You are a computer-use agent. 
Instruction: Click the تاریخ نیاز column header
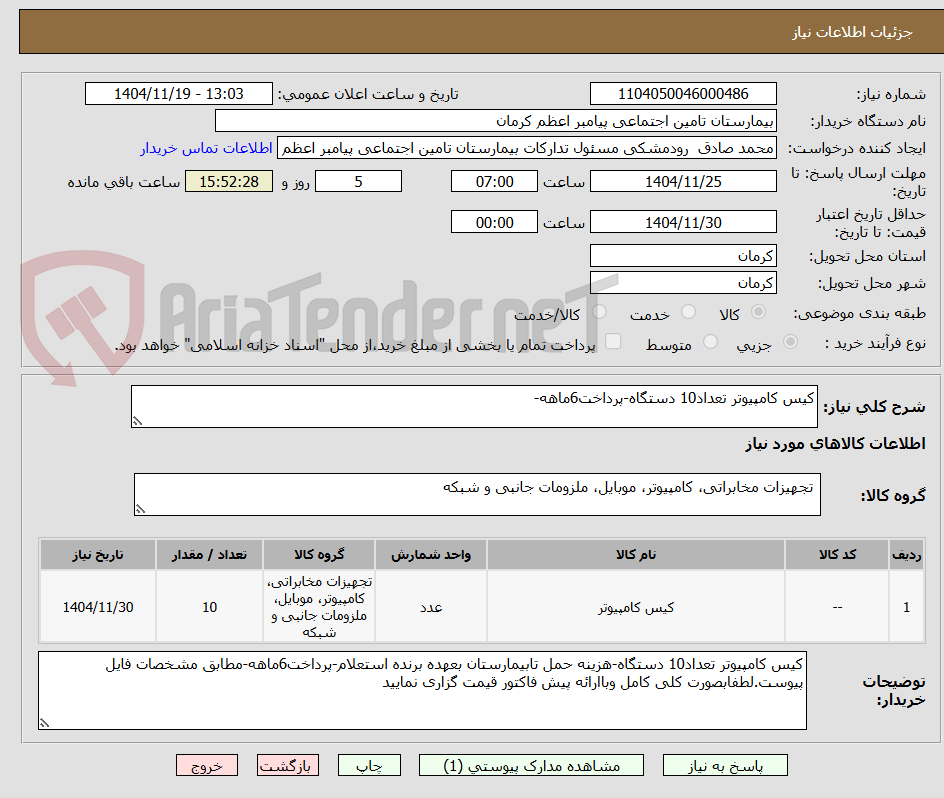point(98,555)
